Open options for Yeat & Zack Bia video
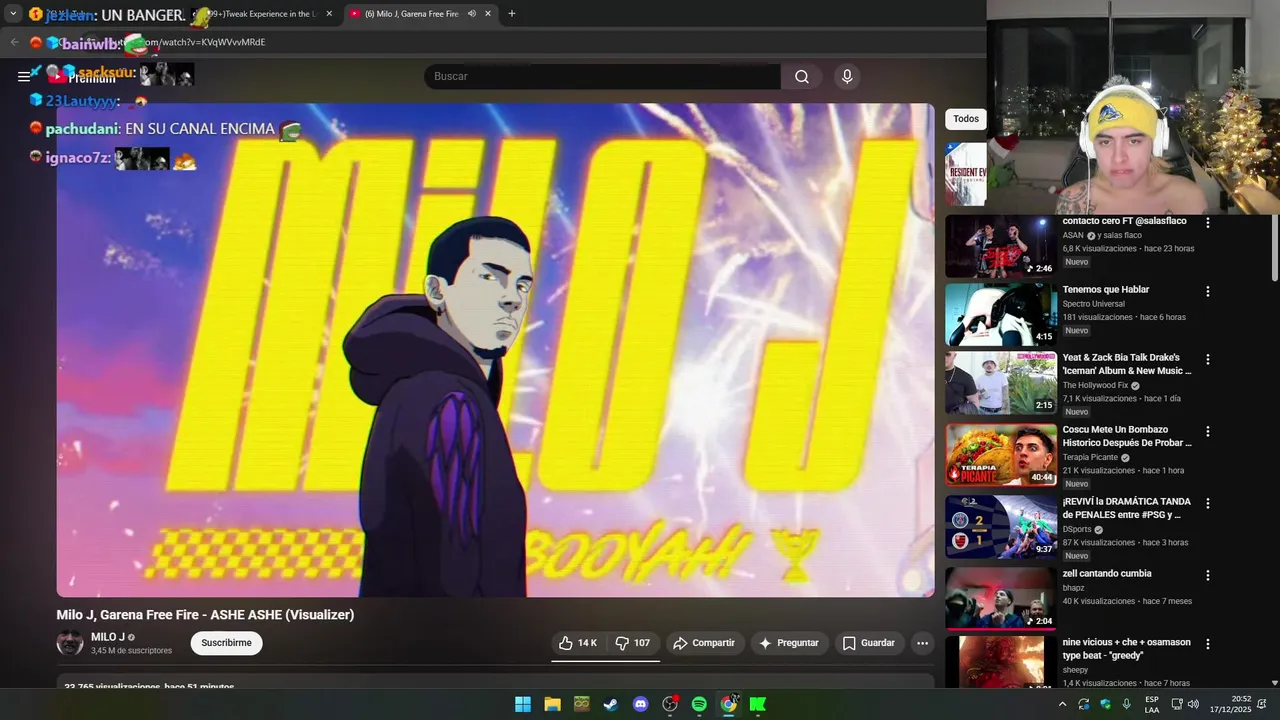Screen dimensions: 1280x720 1208,359
